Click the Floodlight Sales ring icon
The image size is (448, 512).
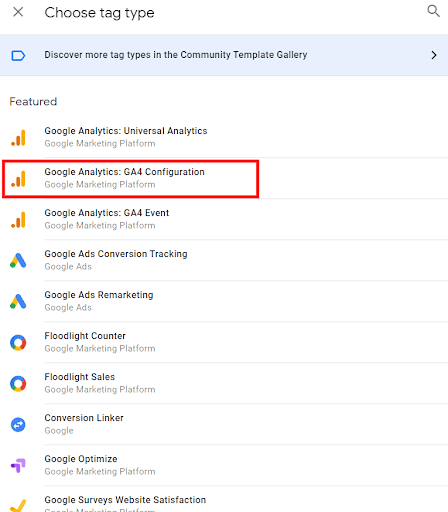pos(18,384)
